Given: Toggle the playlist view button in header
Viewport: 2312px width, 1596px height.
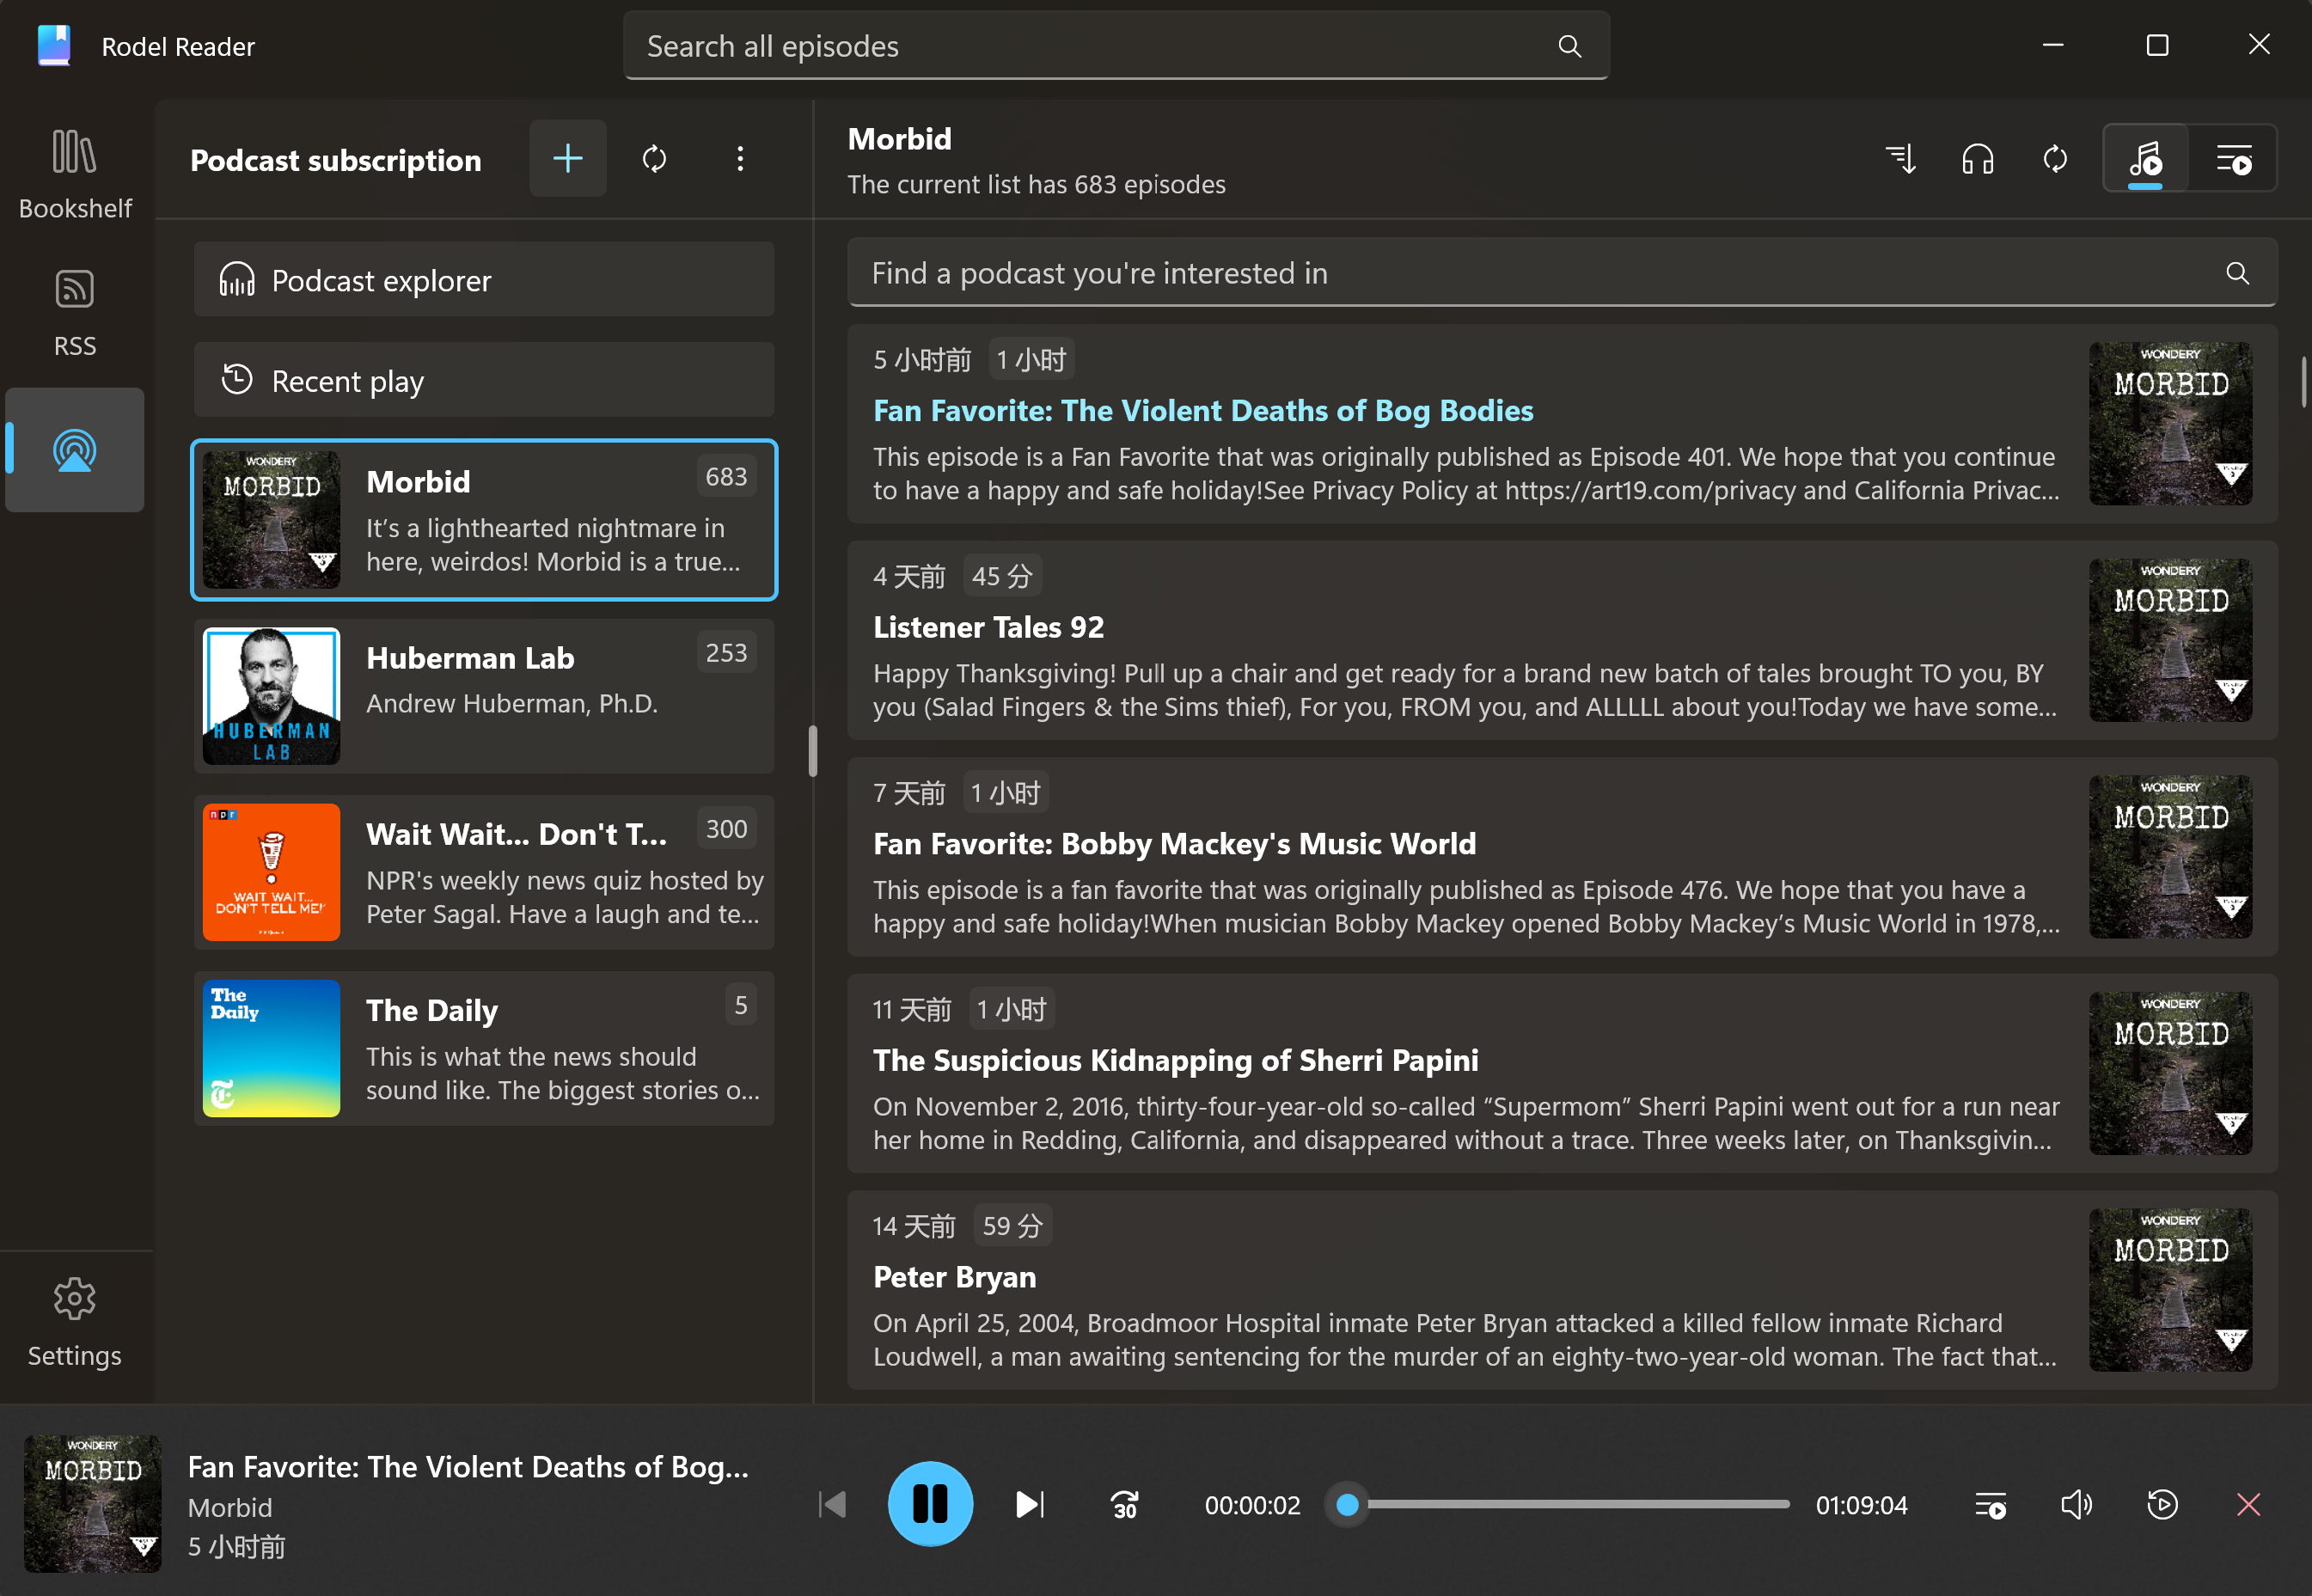Looking at the screenshot, I should click(2234, 158).
